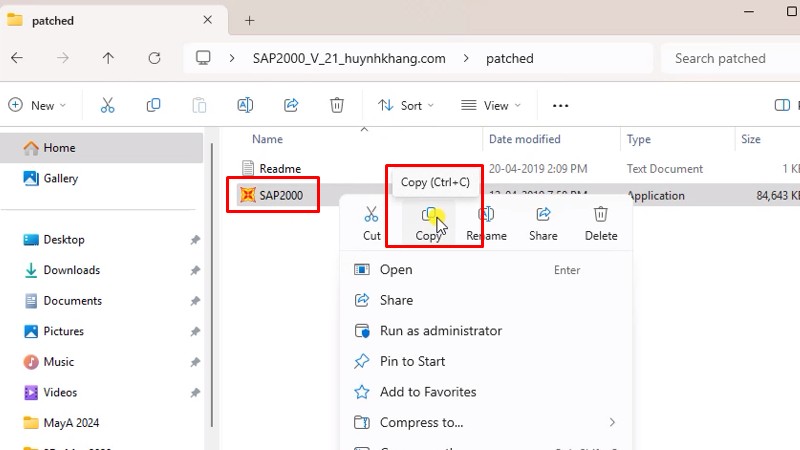Open the See more ellipsis menu
Viewport: 800px width, 450px height.
pyautogui.click(x=560, y=106)
